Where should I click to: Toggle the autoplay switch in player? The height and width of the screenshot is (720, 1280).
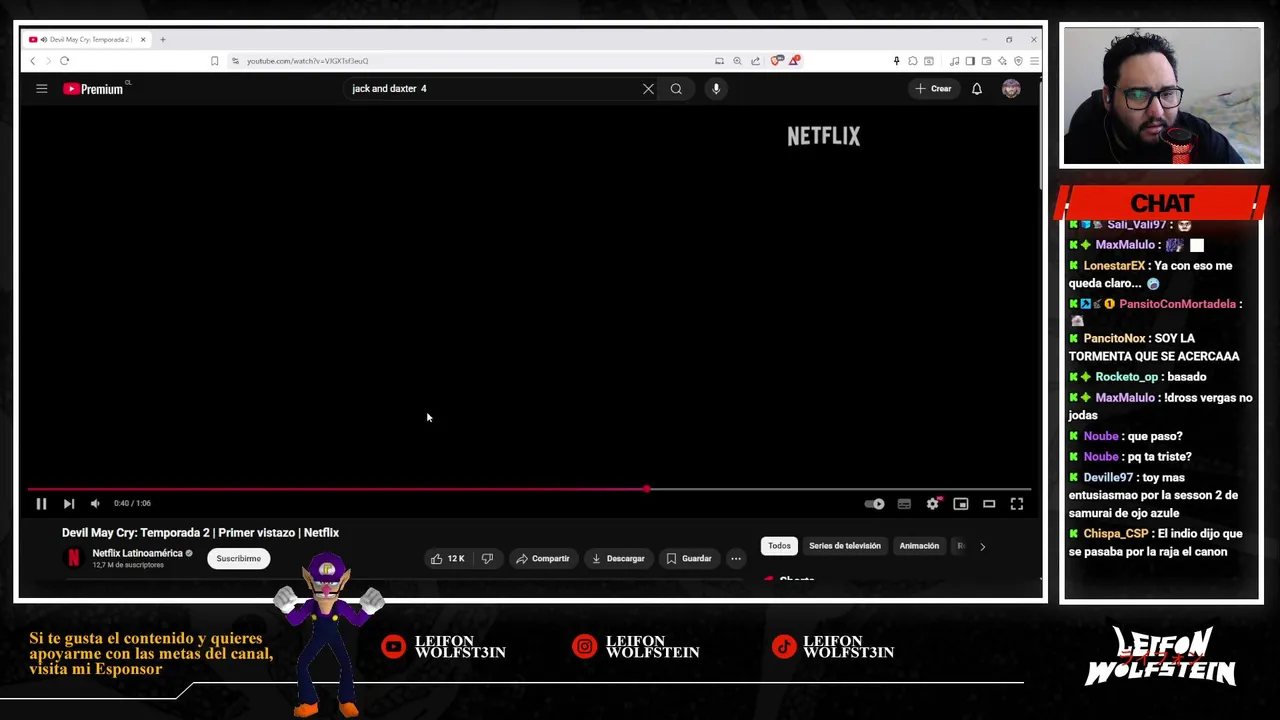click(x=874, y=504)
